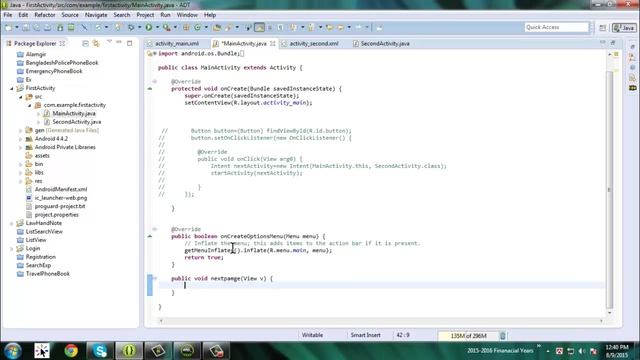Expand the folded import statements
Image resolution: width=640 pixels, height=360 pixels.
pyautogui.click(x=155, y=53)
